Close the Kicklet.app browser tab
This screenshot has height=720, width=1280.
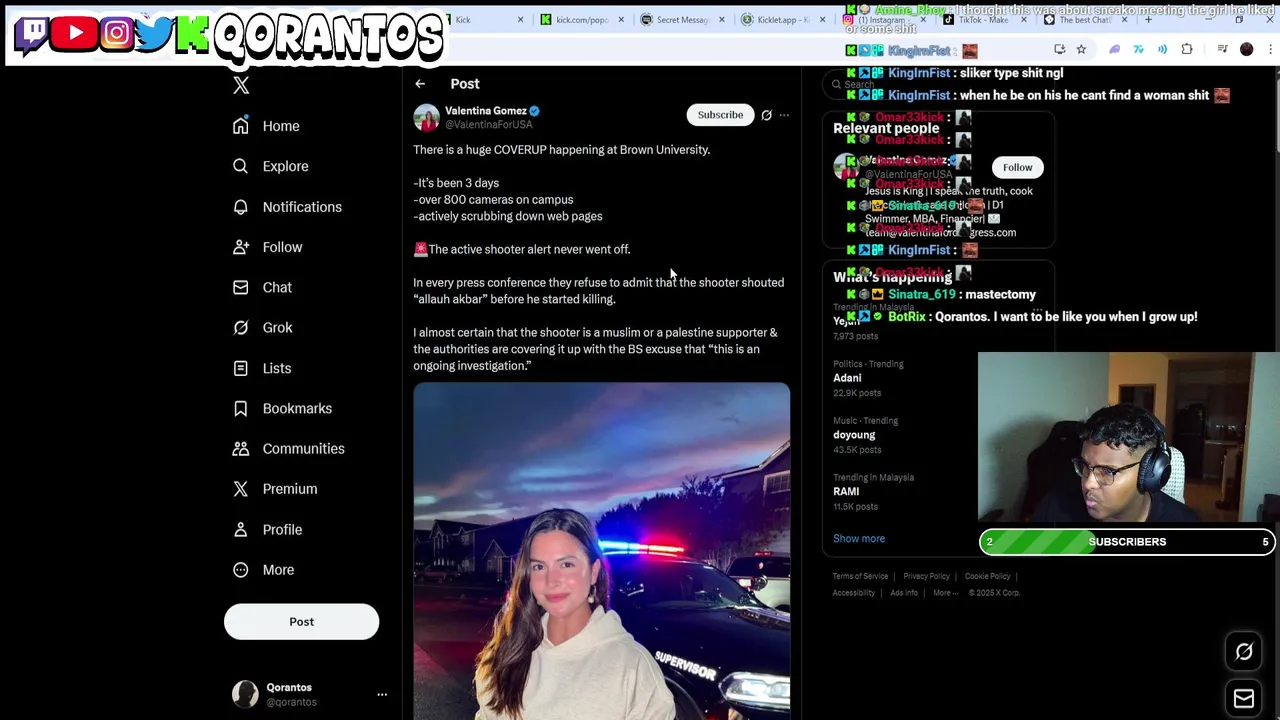822,20
